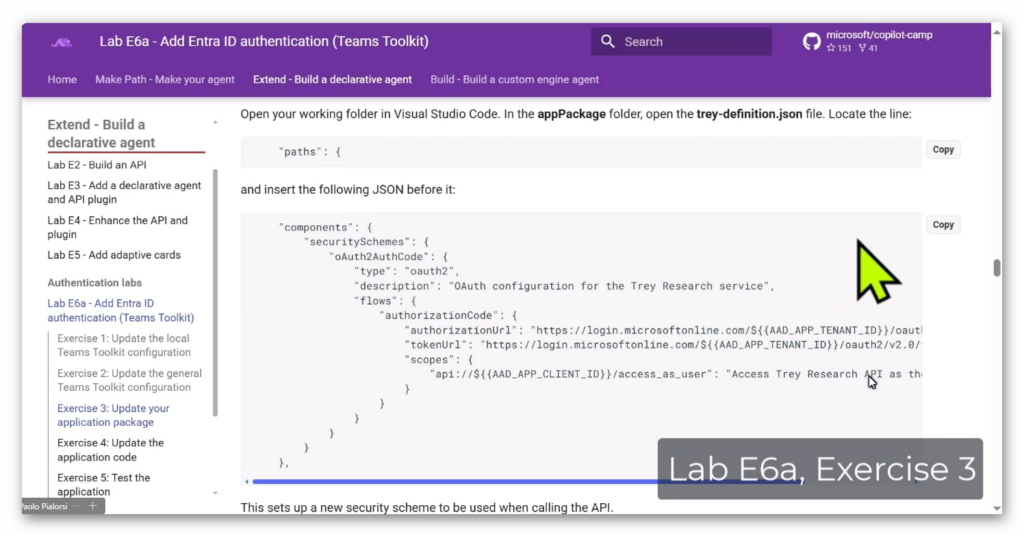Click the repository star count 151

(839, 48)
